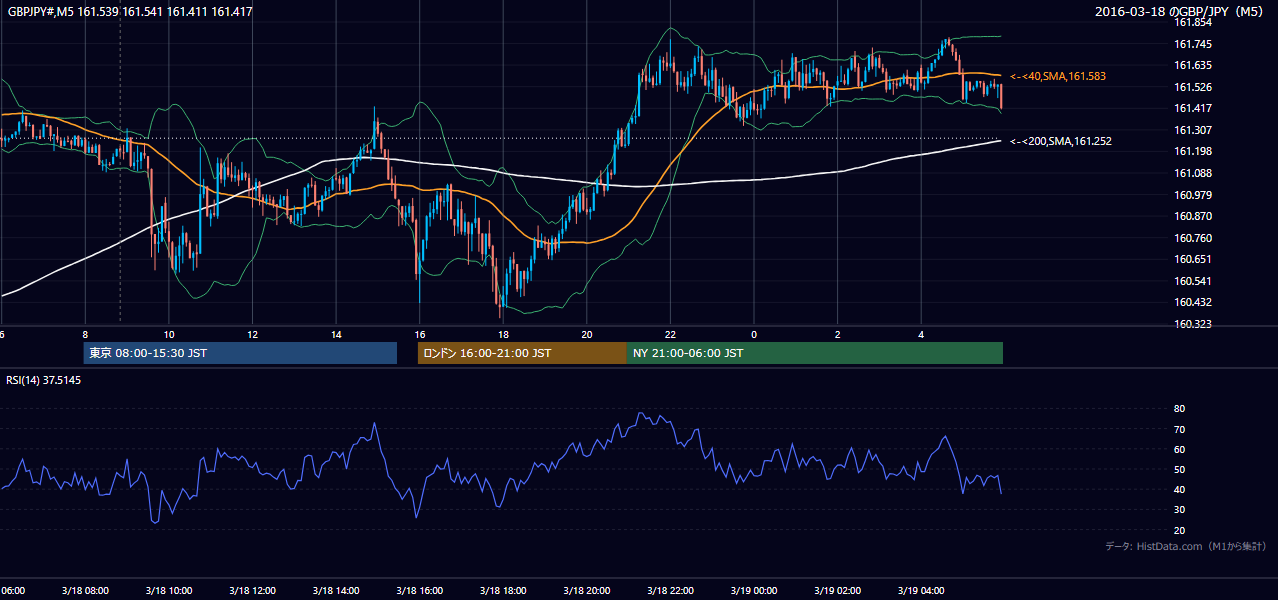
Task: Click the 161.307 price axis label
Action: [1193, 130]
